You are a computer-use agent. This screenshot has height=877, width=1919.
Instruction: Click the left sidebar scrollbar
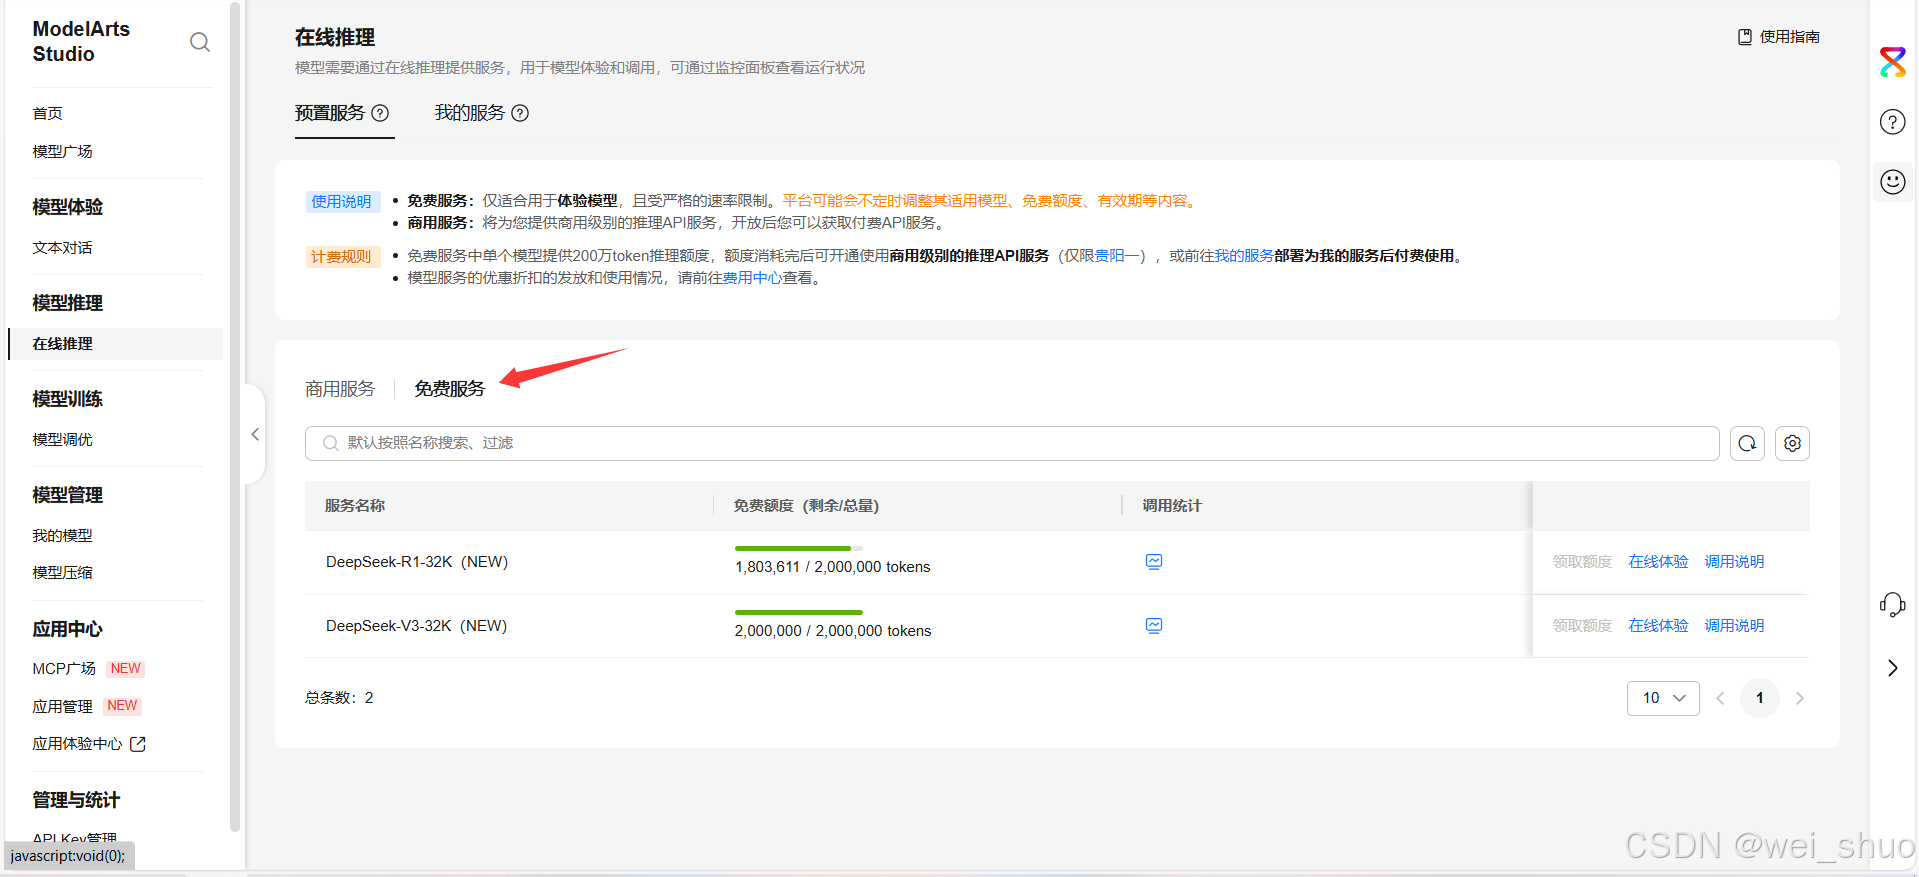pos(235,416)
